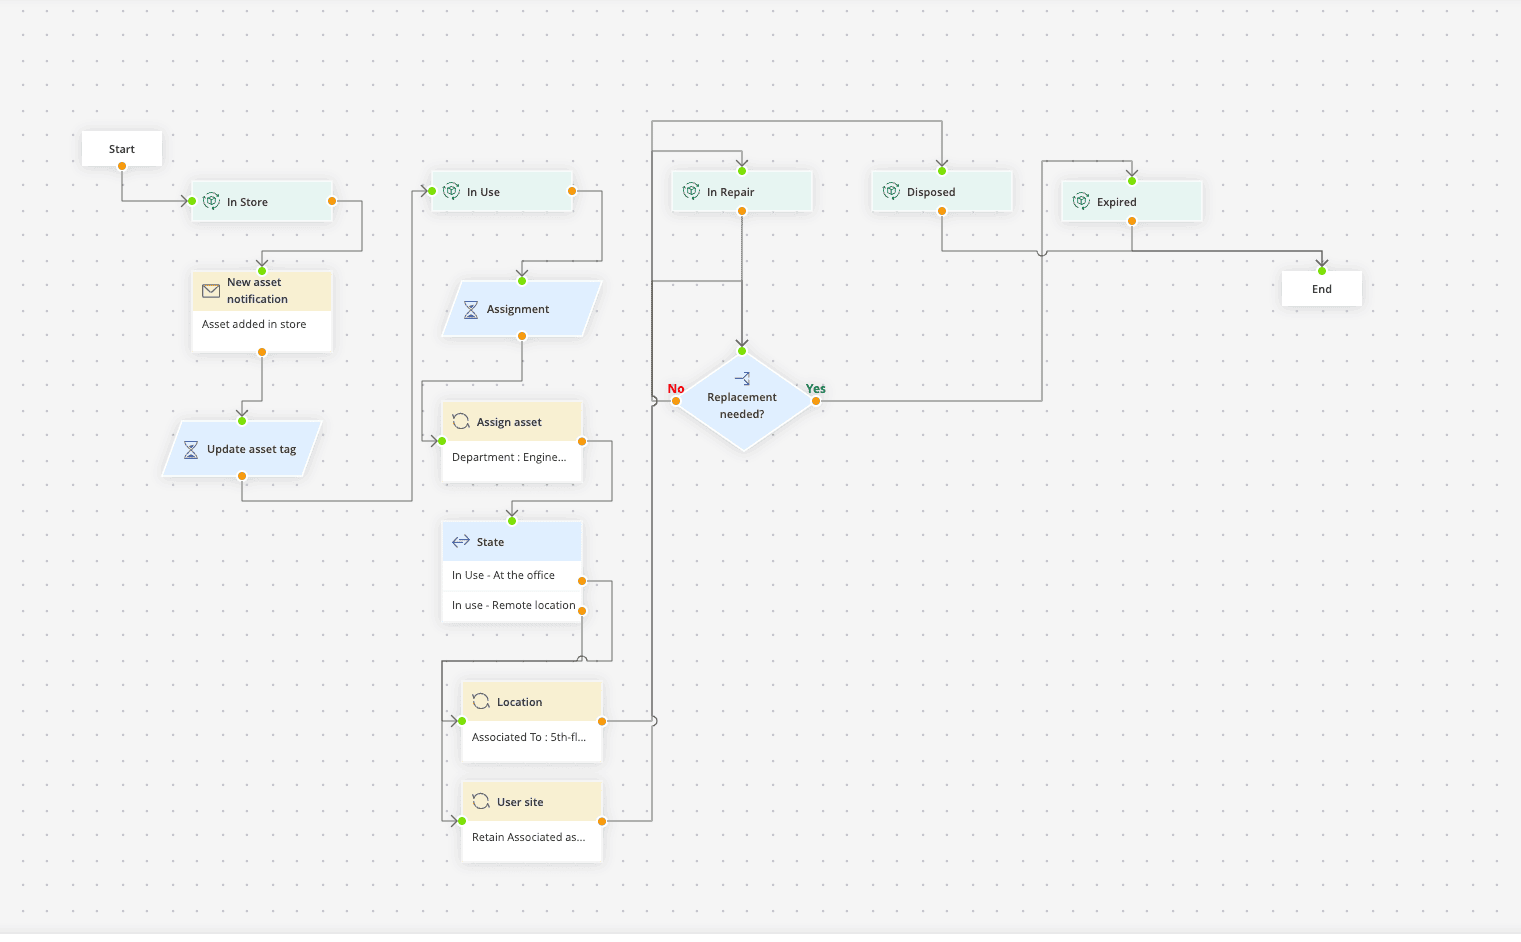Select the End node of the workflow
1521x942 pixels.
point(1321,288)
